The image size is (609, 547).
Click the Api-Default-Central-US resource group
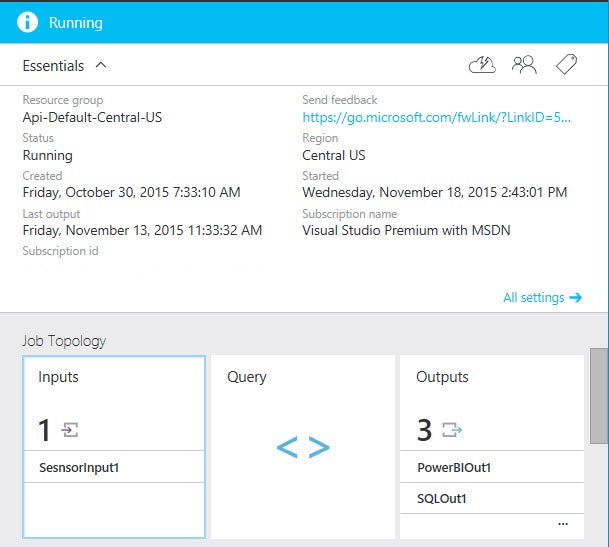92,117
